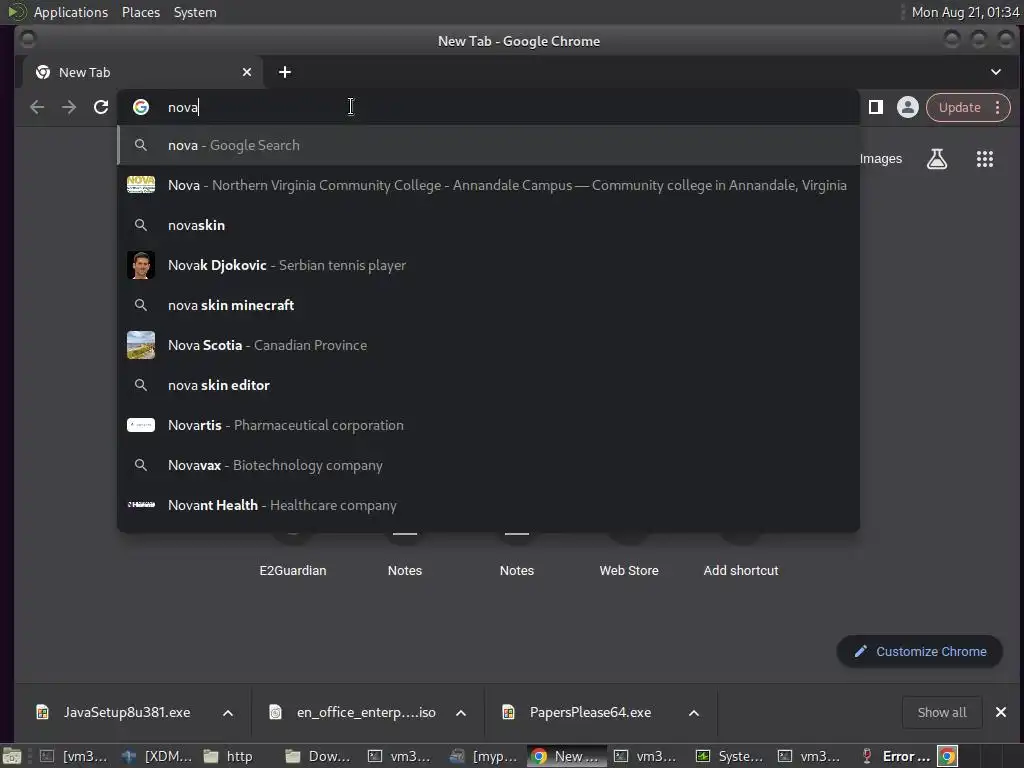Click the clock showing Mon Aug 21
Screen dimensions: 1024x768
[x=965, y=12]
